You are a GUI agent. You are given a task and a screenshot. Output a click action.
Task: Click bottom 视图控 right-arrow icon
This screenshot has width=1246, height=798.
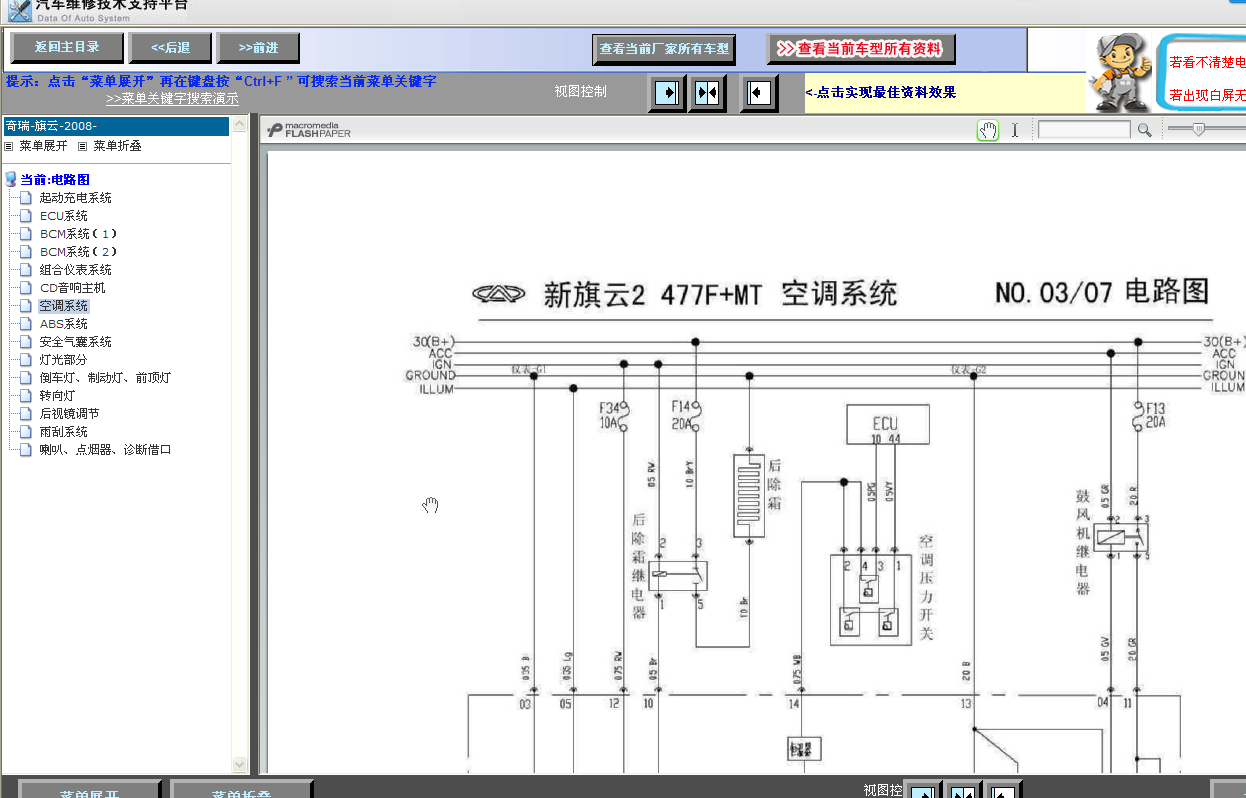tap(923, 791)
